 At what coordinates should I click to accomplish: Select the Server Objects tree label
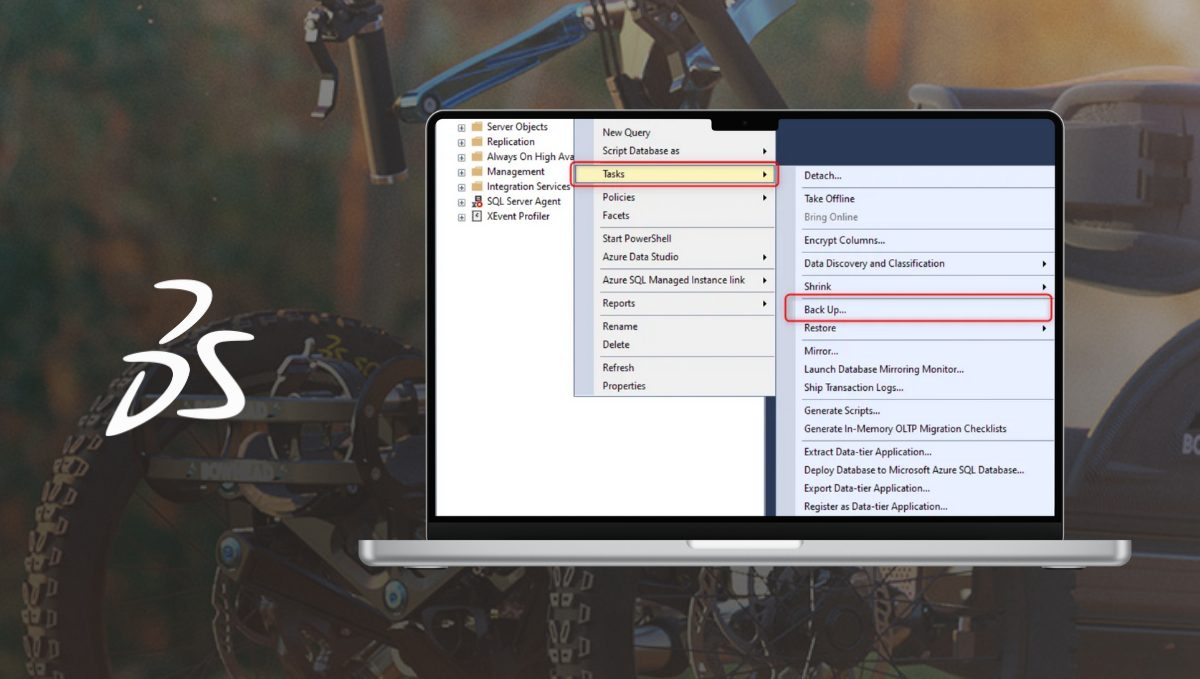pyautogui.click(x=517, y=127)
